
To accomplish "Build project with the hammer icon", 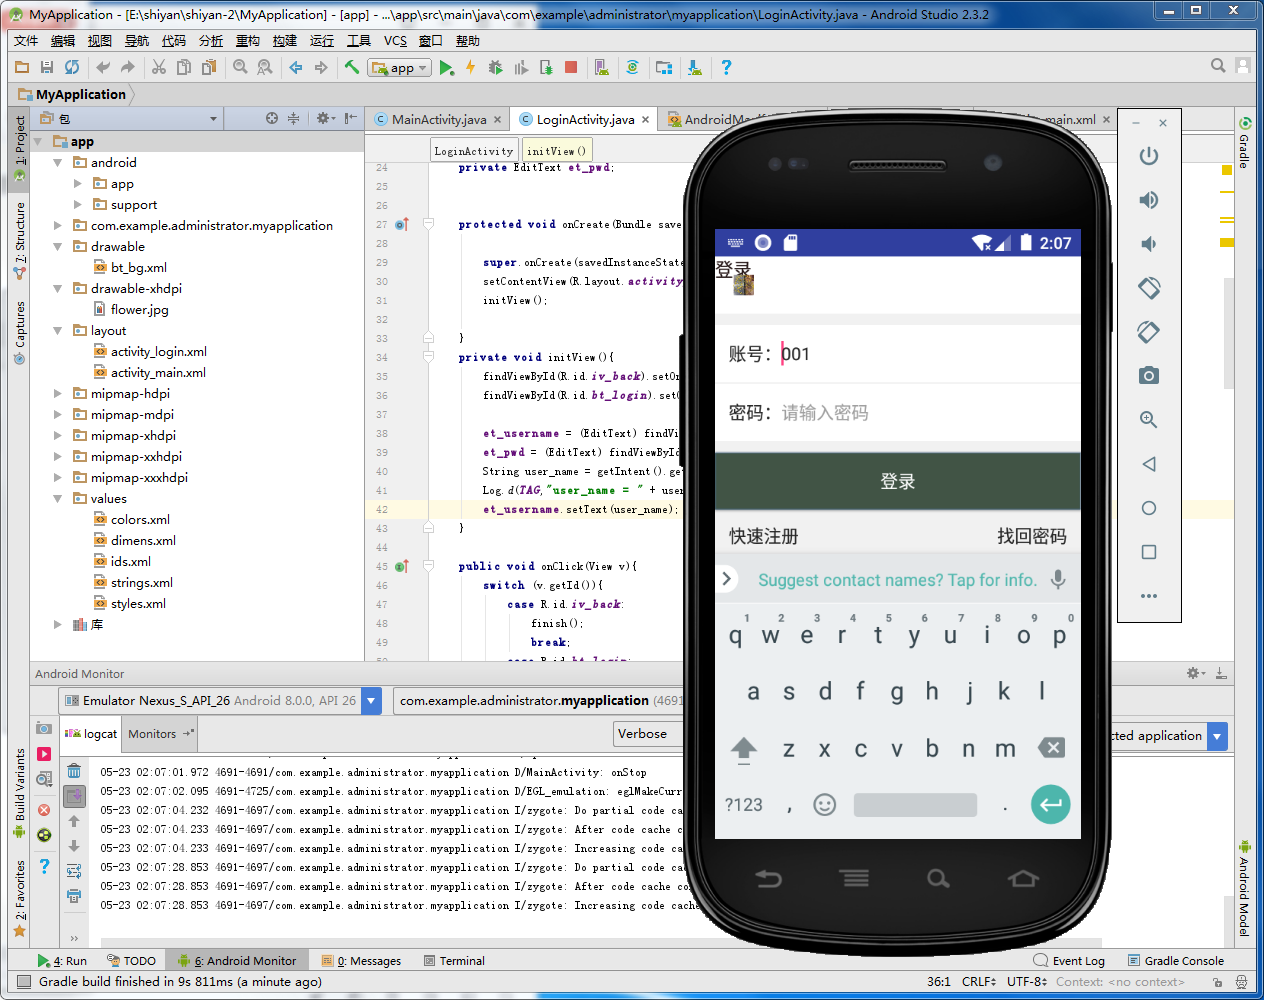I will [x=352, y=67].
